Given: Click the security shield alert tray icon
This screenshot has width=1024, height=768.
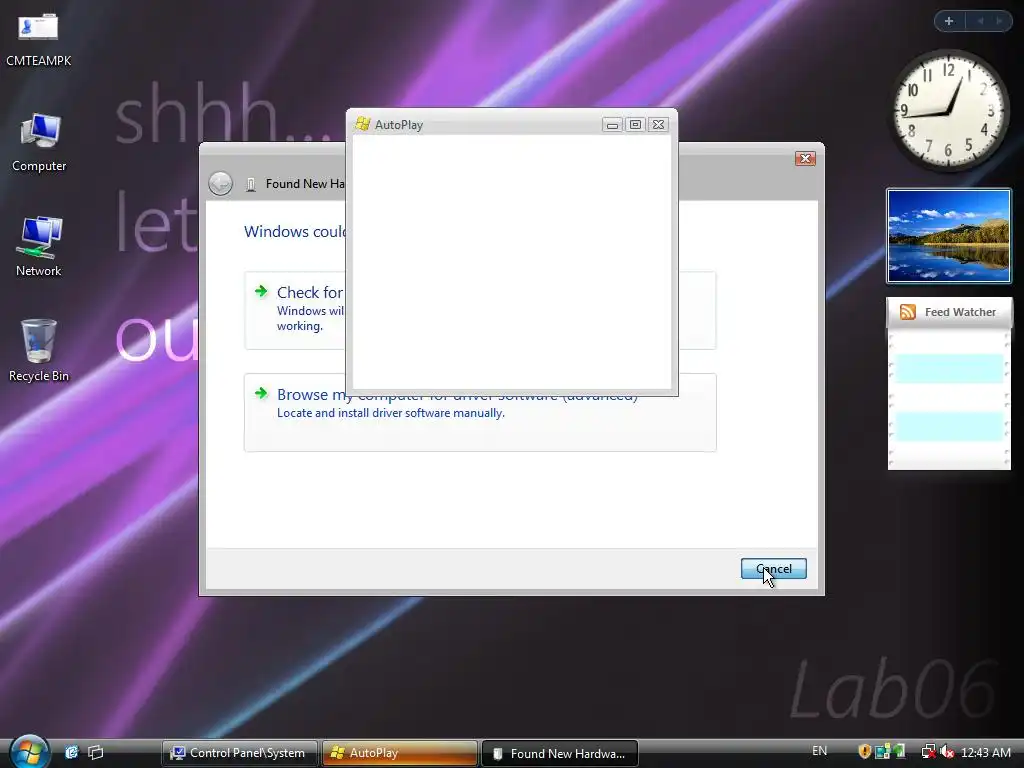Looking at the screenshot, I should [x=865, y=752].
